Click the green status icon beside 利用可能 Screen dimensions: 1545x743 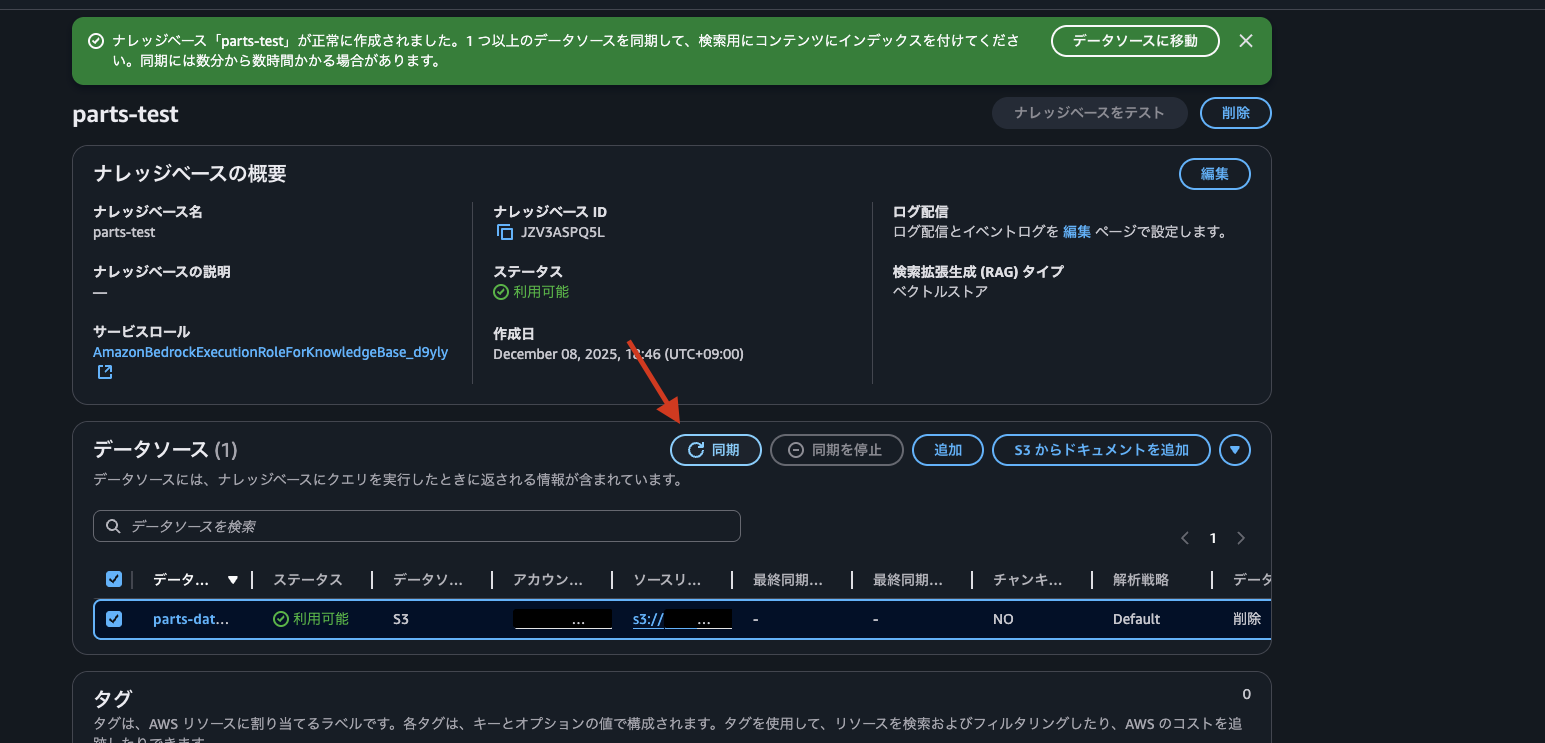tap(500, 292)
